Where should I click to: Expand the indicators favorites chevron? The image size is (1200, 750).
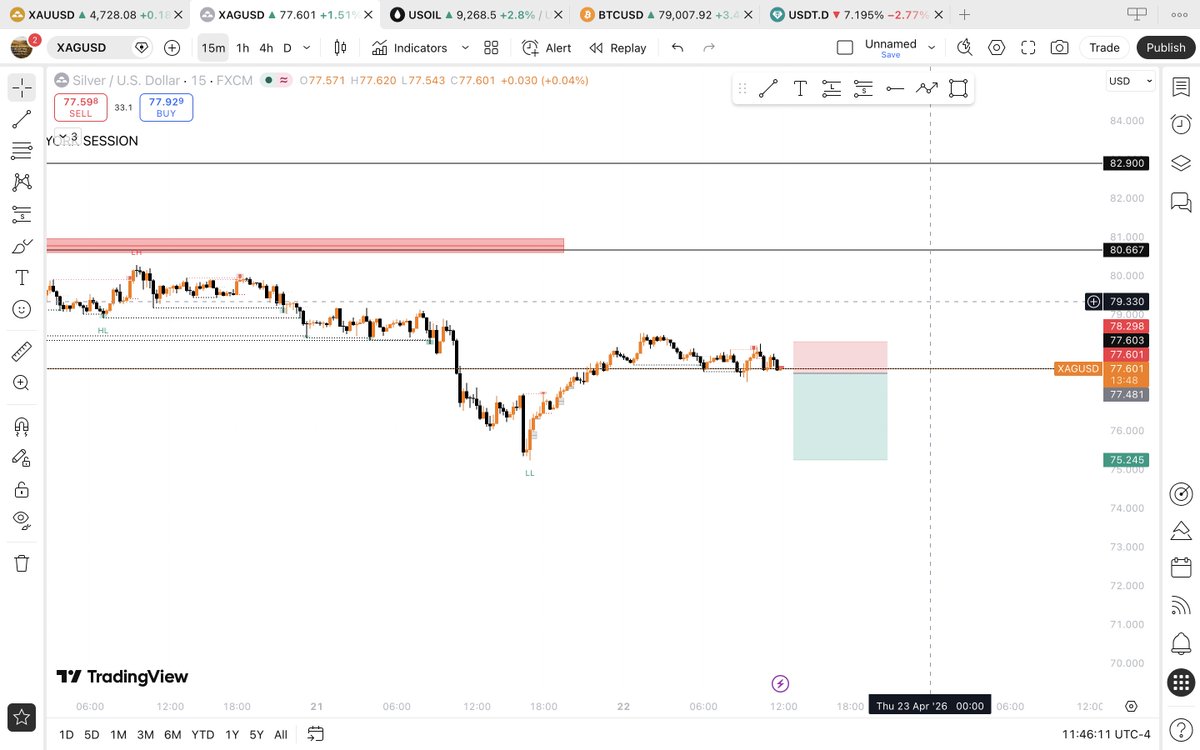click(x=465, y=48)
